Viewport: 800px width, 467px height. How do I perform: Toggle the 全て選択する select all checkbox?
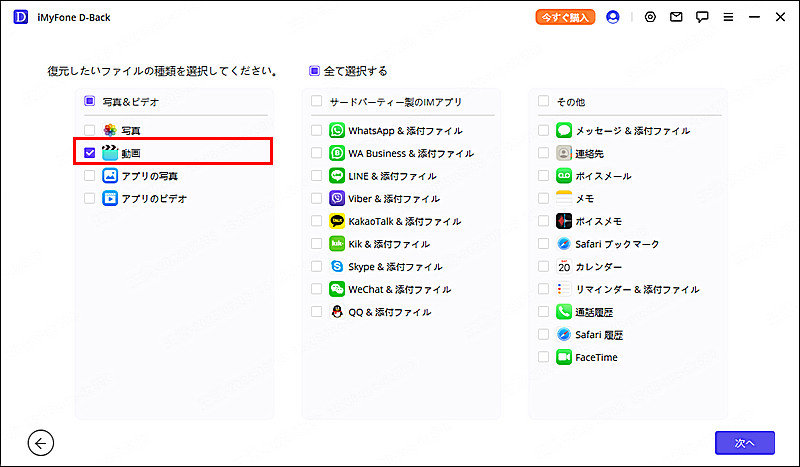314,70
